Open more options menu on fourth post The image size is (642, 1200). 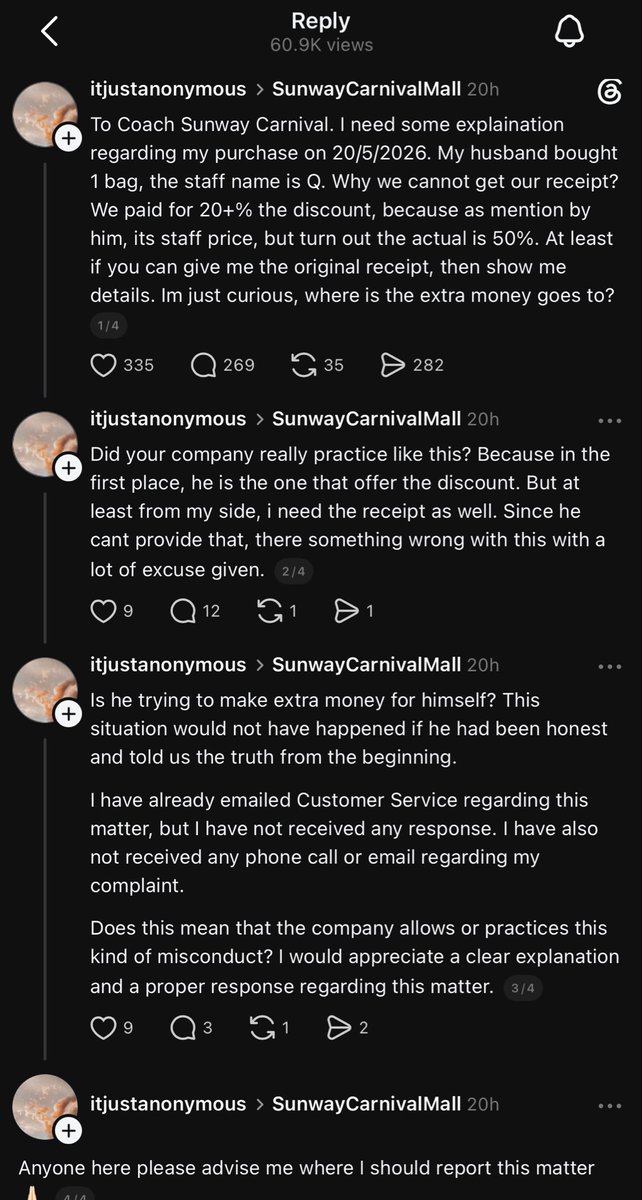point(609,1105)
